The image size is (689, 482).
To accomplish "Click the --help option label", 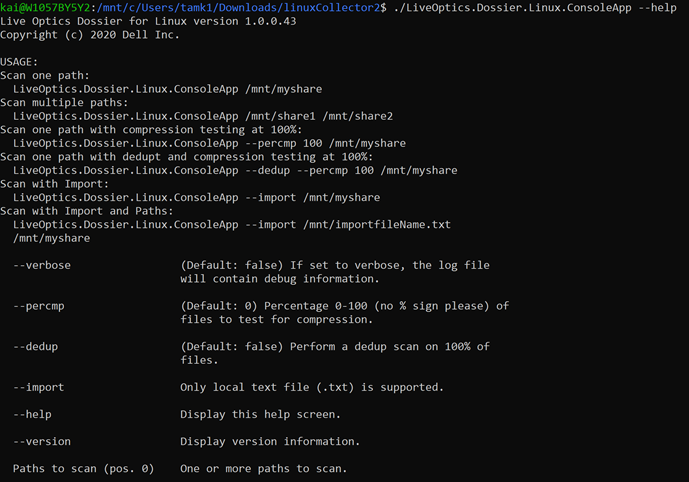I will tap(32, 414).
